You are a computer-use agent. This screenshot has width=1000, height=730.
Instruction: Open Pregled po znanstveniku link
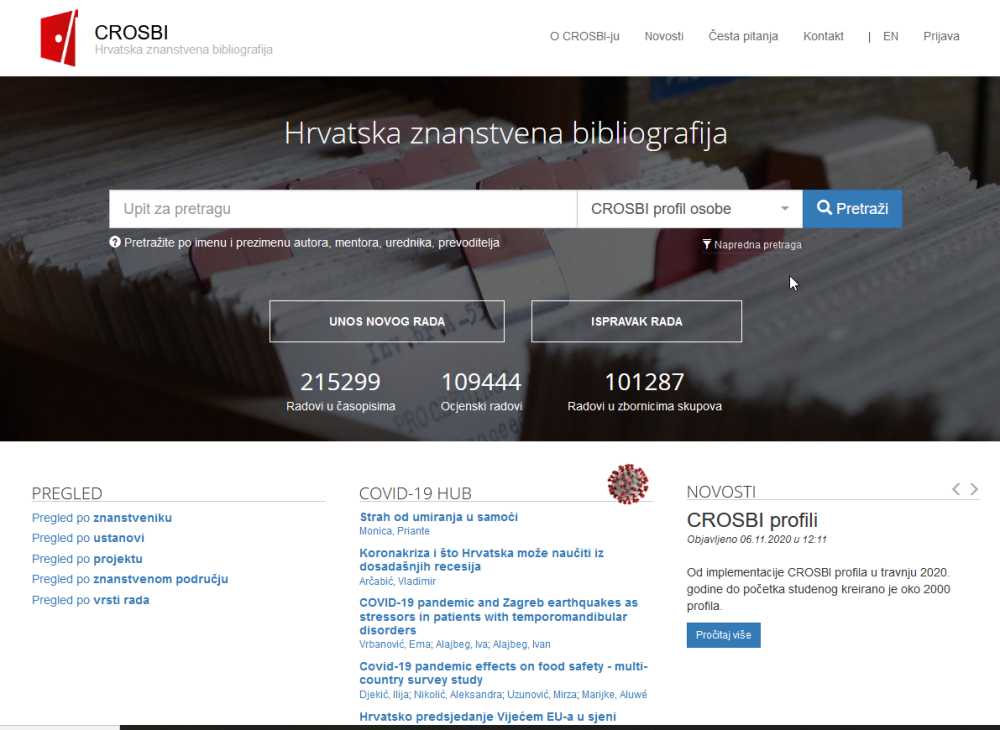pos(101,518)
